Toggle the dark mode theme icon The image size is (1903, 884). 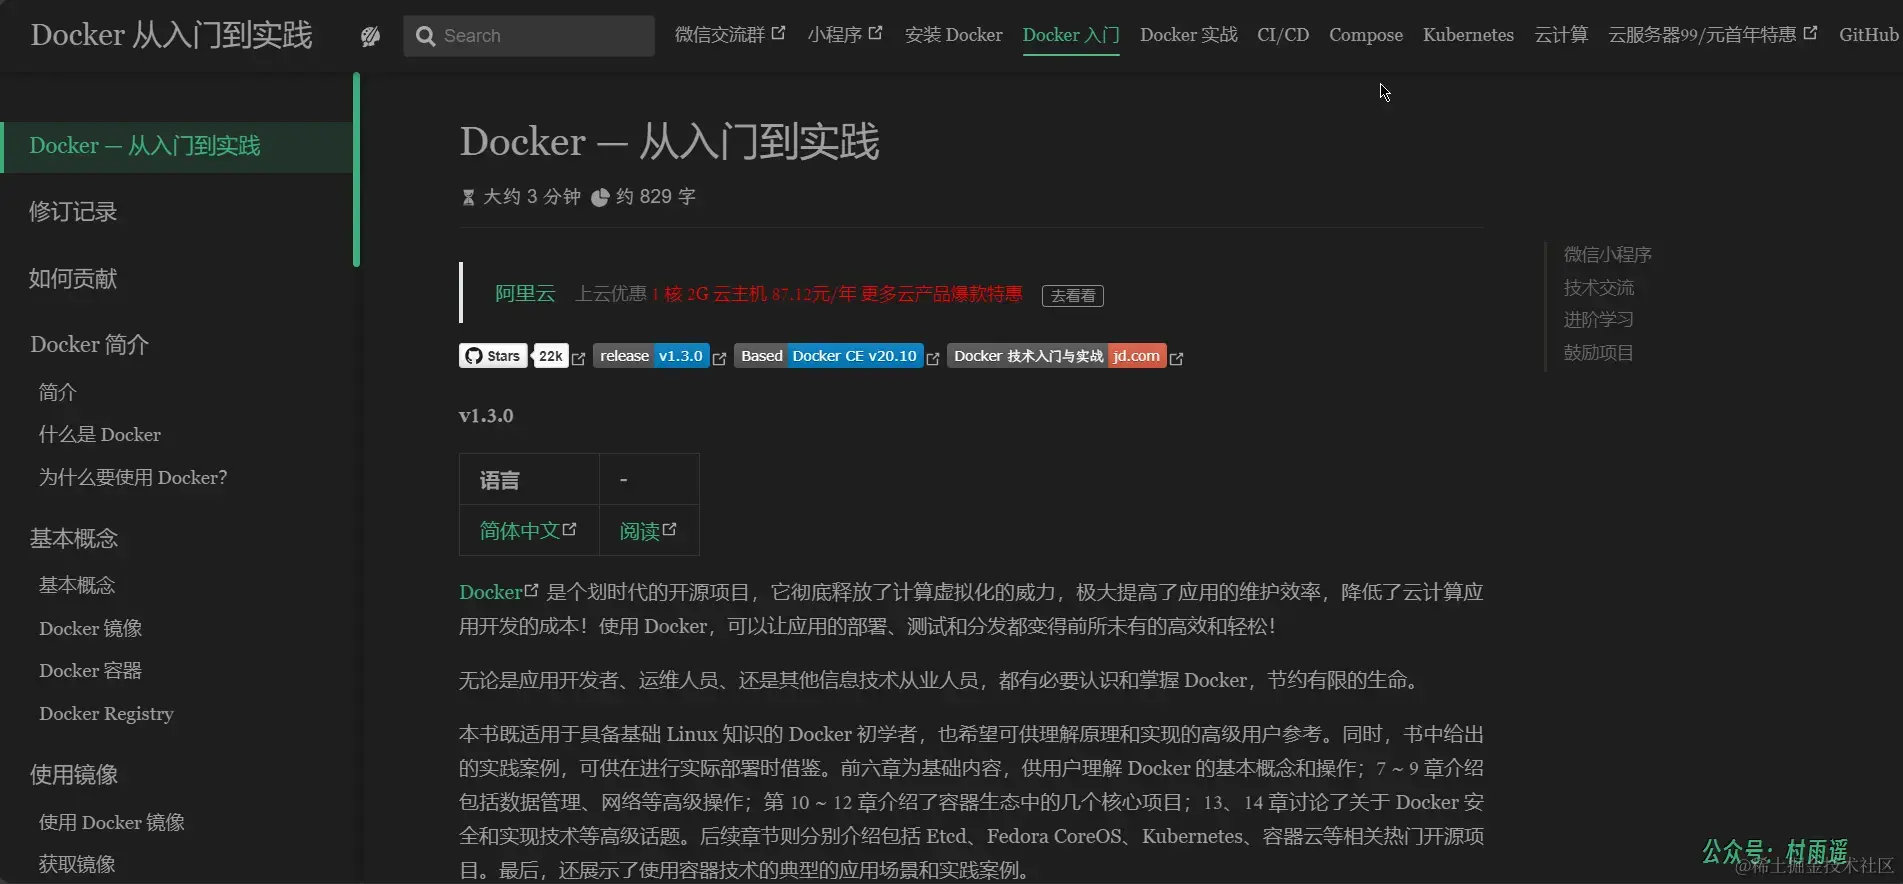click(370, 36)
